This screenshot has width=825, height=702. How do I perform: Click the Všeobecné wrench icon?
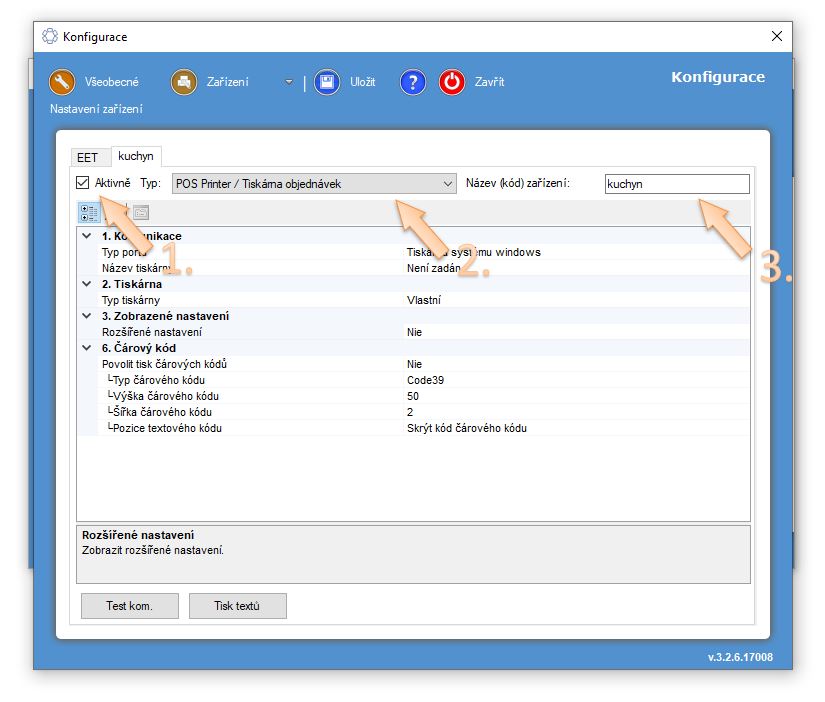tap(63, 82)
